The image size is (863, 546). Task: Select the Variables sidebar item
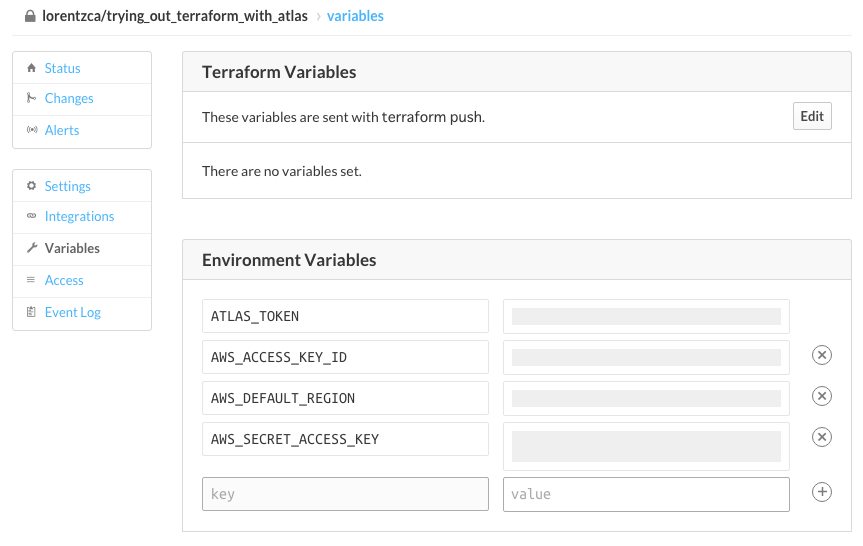[72, 248]
